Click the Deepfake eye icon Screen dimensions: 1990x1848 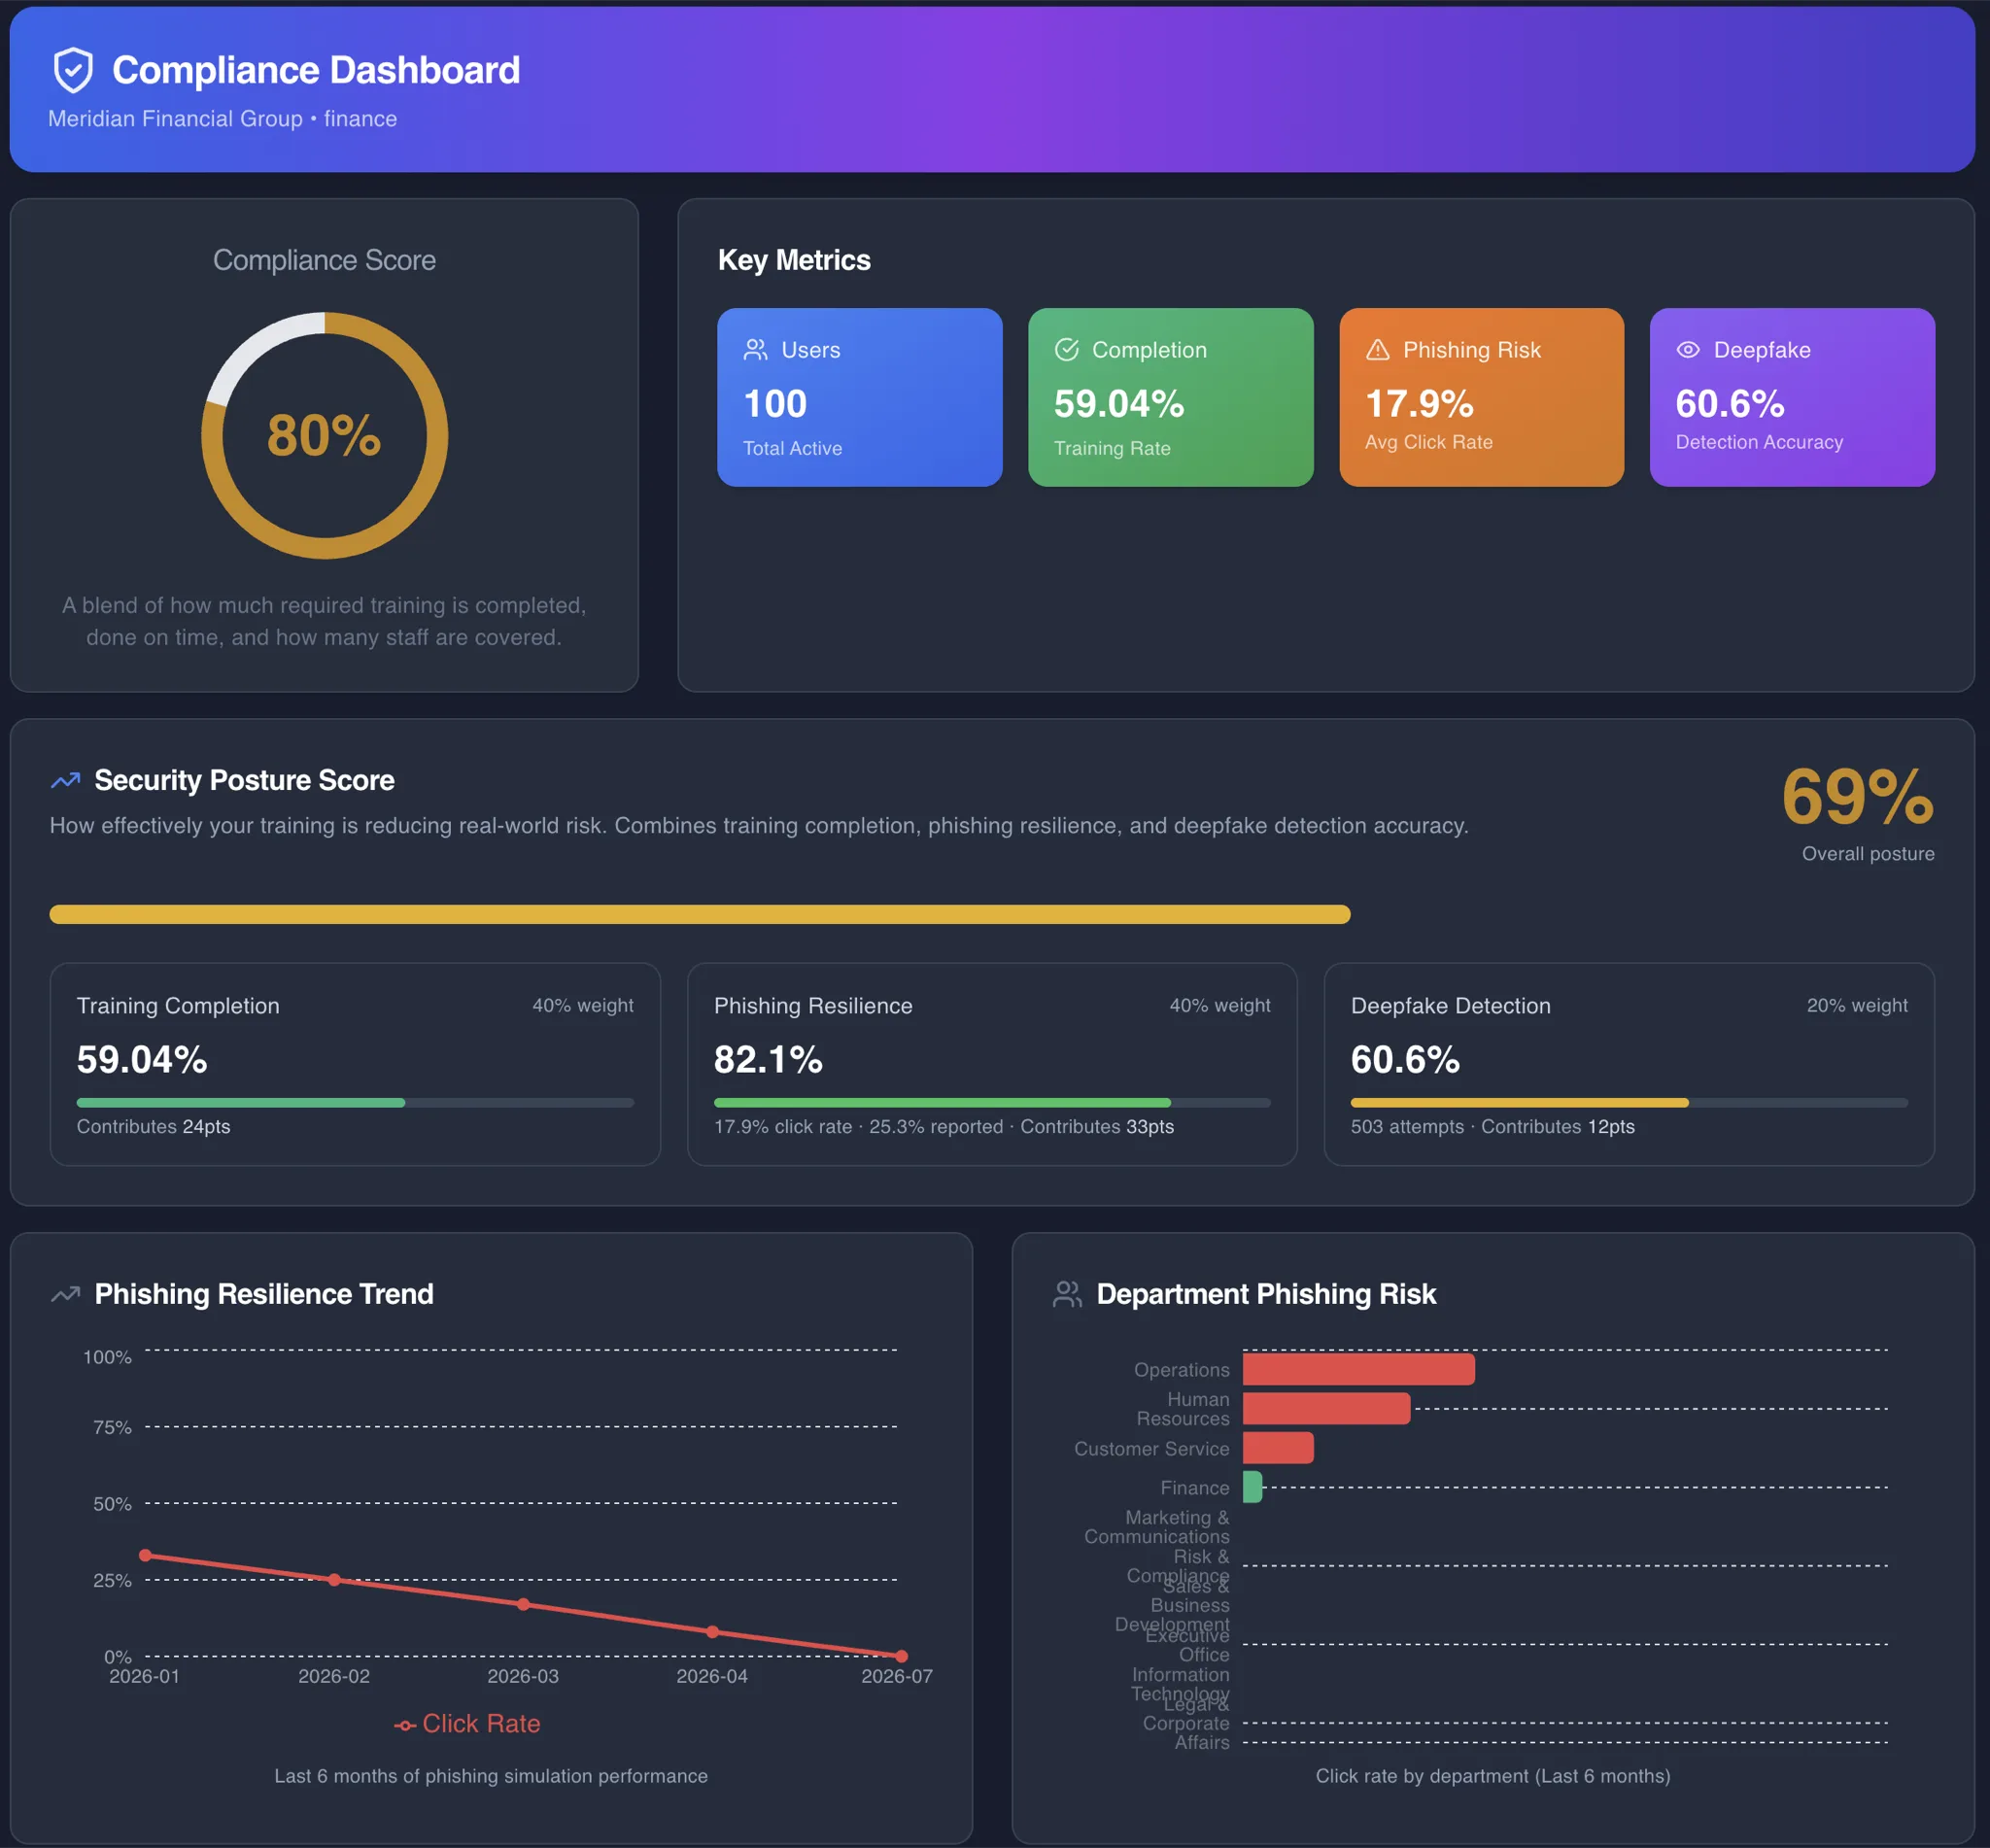click(x=1688, y=350)
